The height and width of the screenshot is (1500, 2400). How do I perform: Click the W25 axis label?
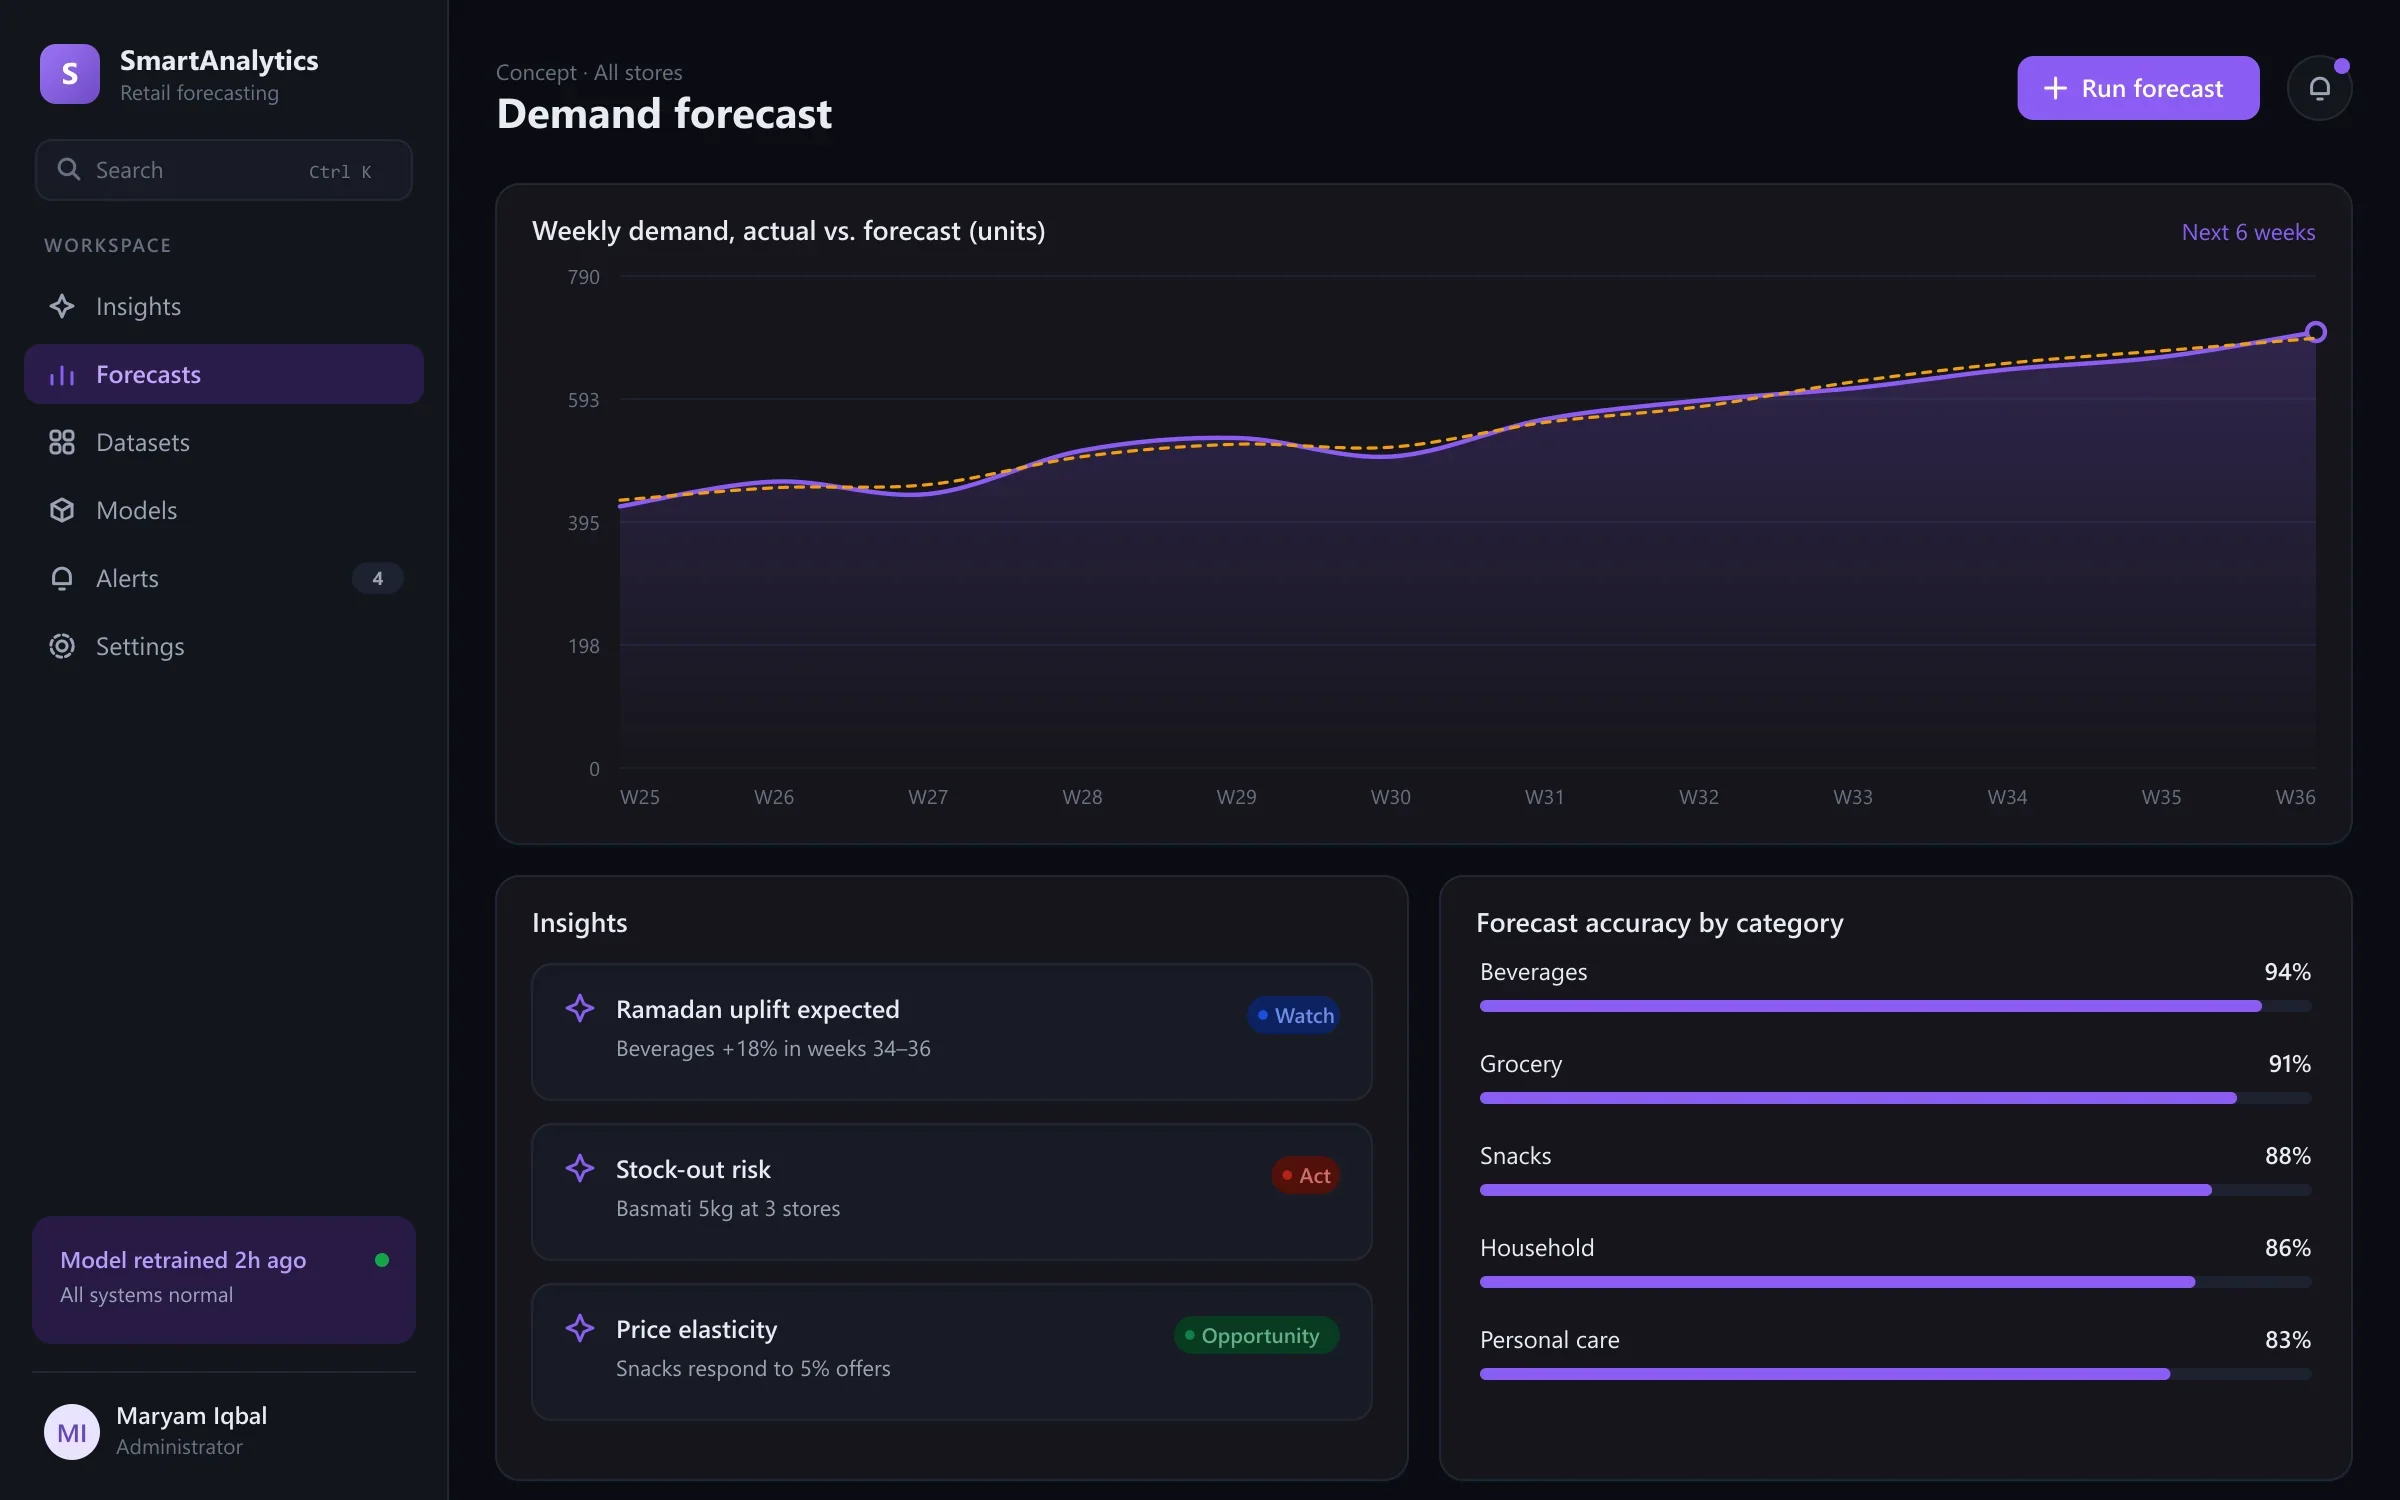click(x=640, y=797)
